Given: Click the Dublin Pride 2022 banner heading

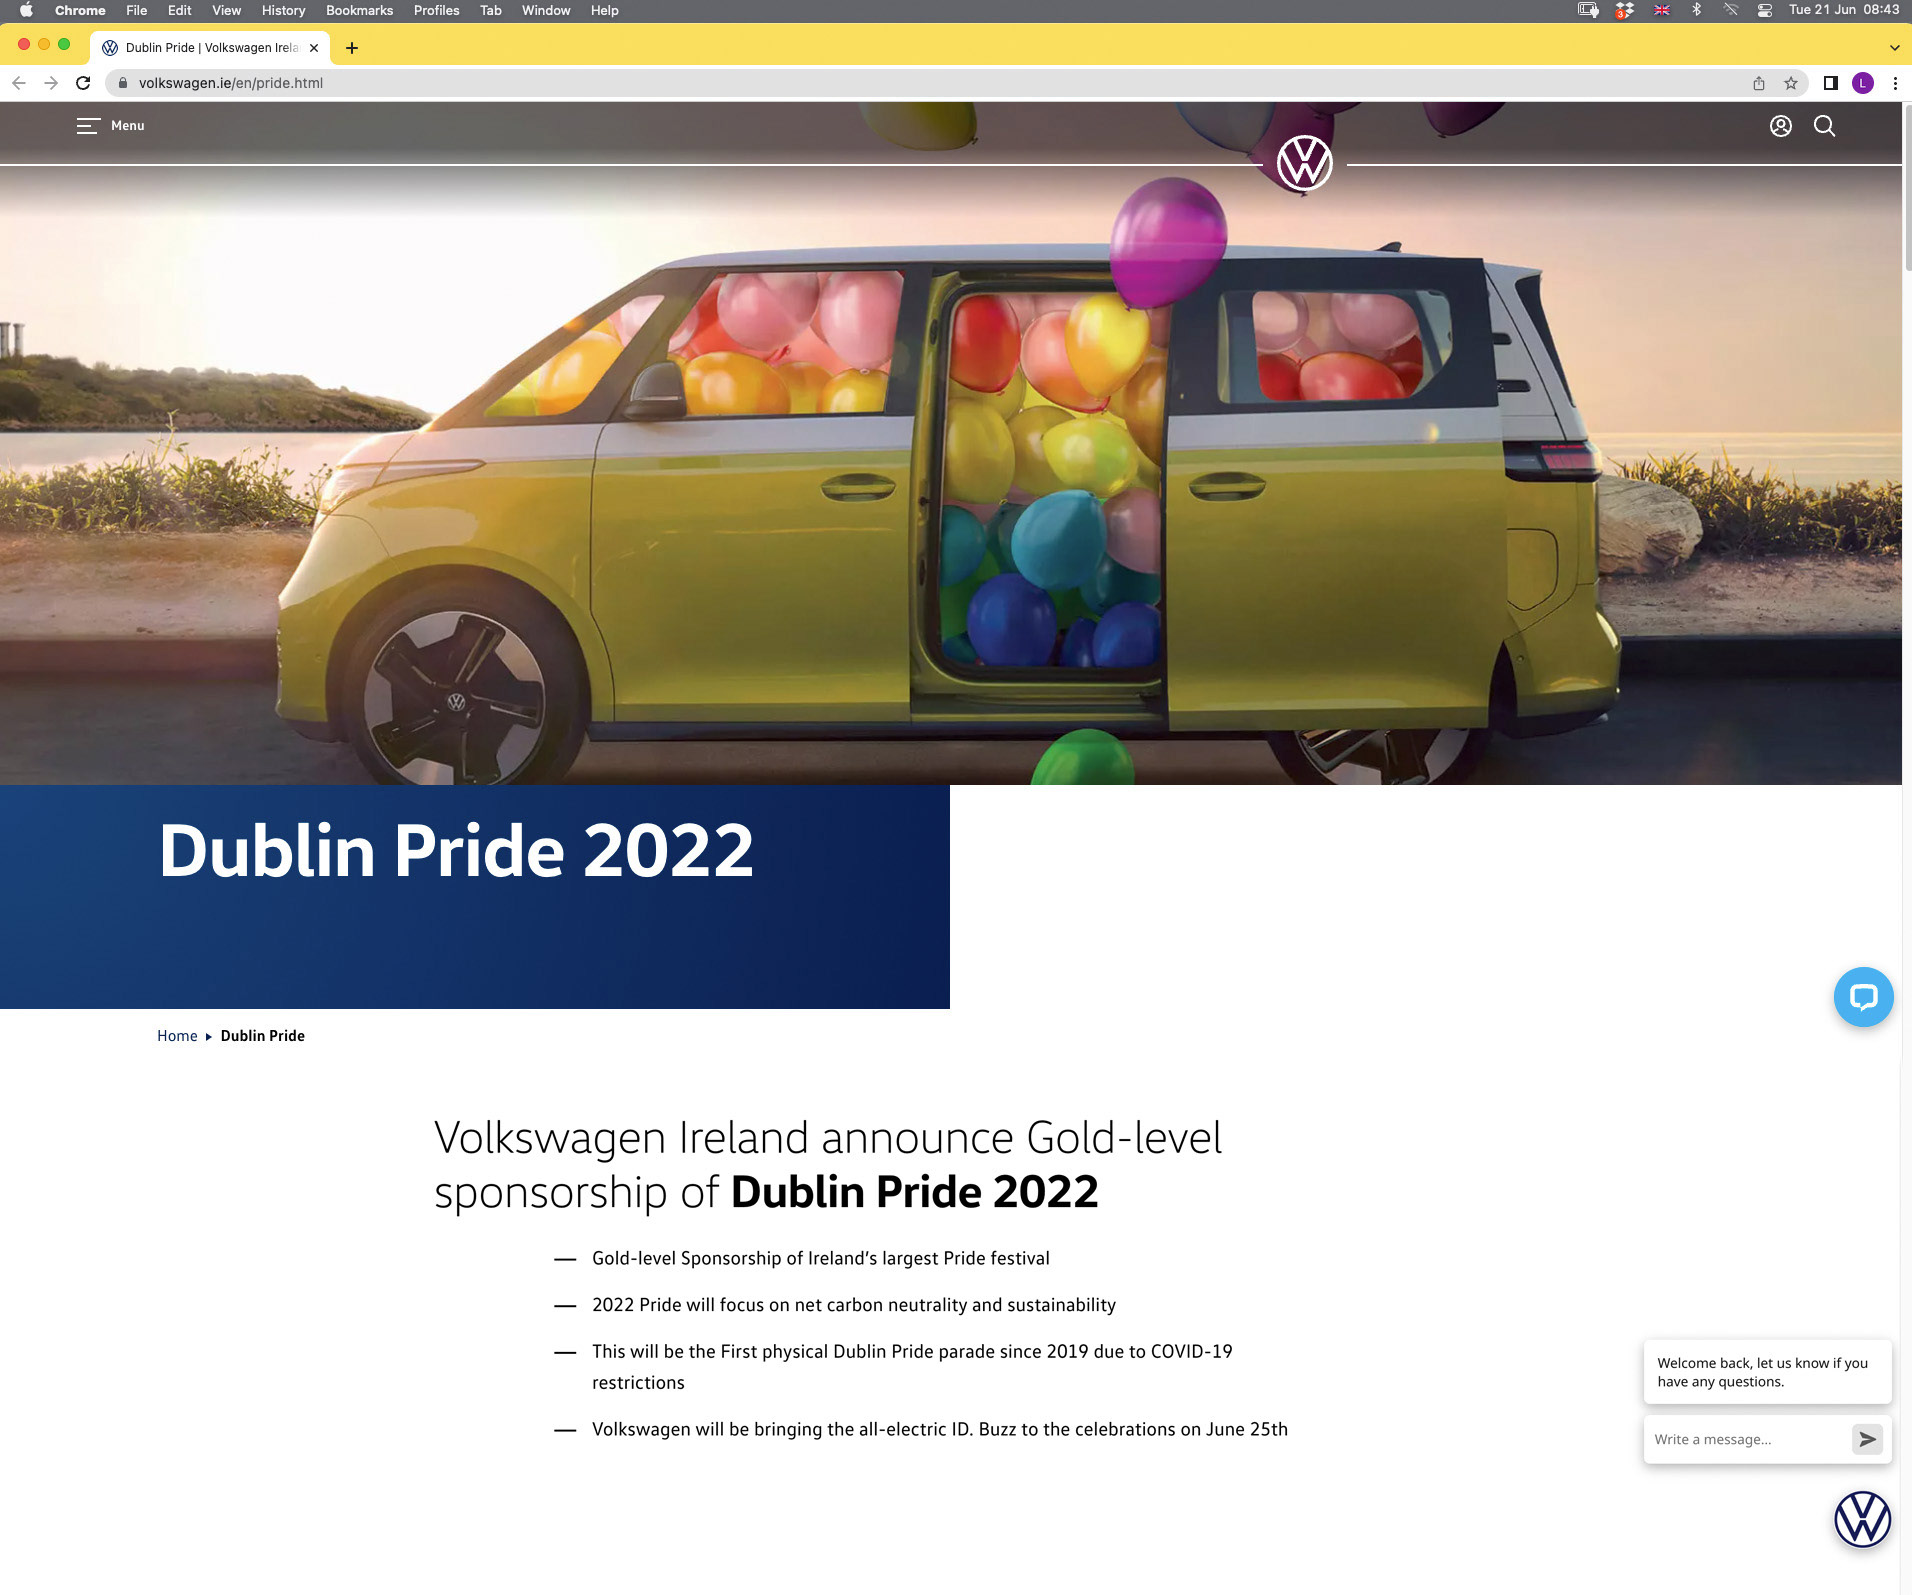Looking at the screenshot, I should click(456, 851).
